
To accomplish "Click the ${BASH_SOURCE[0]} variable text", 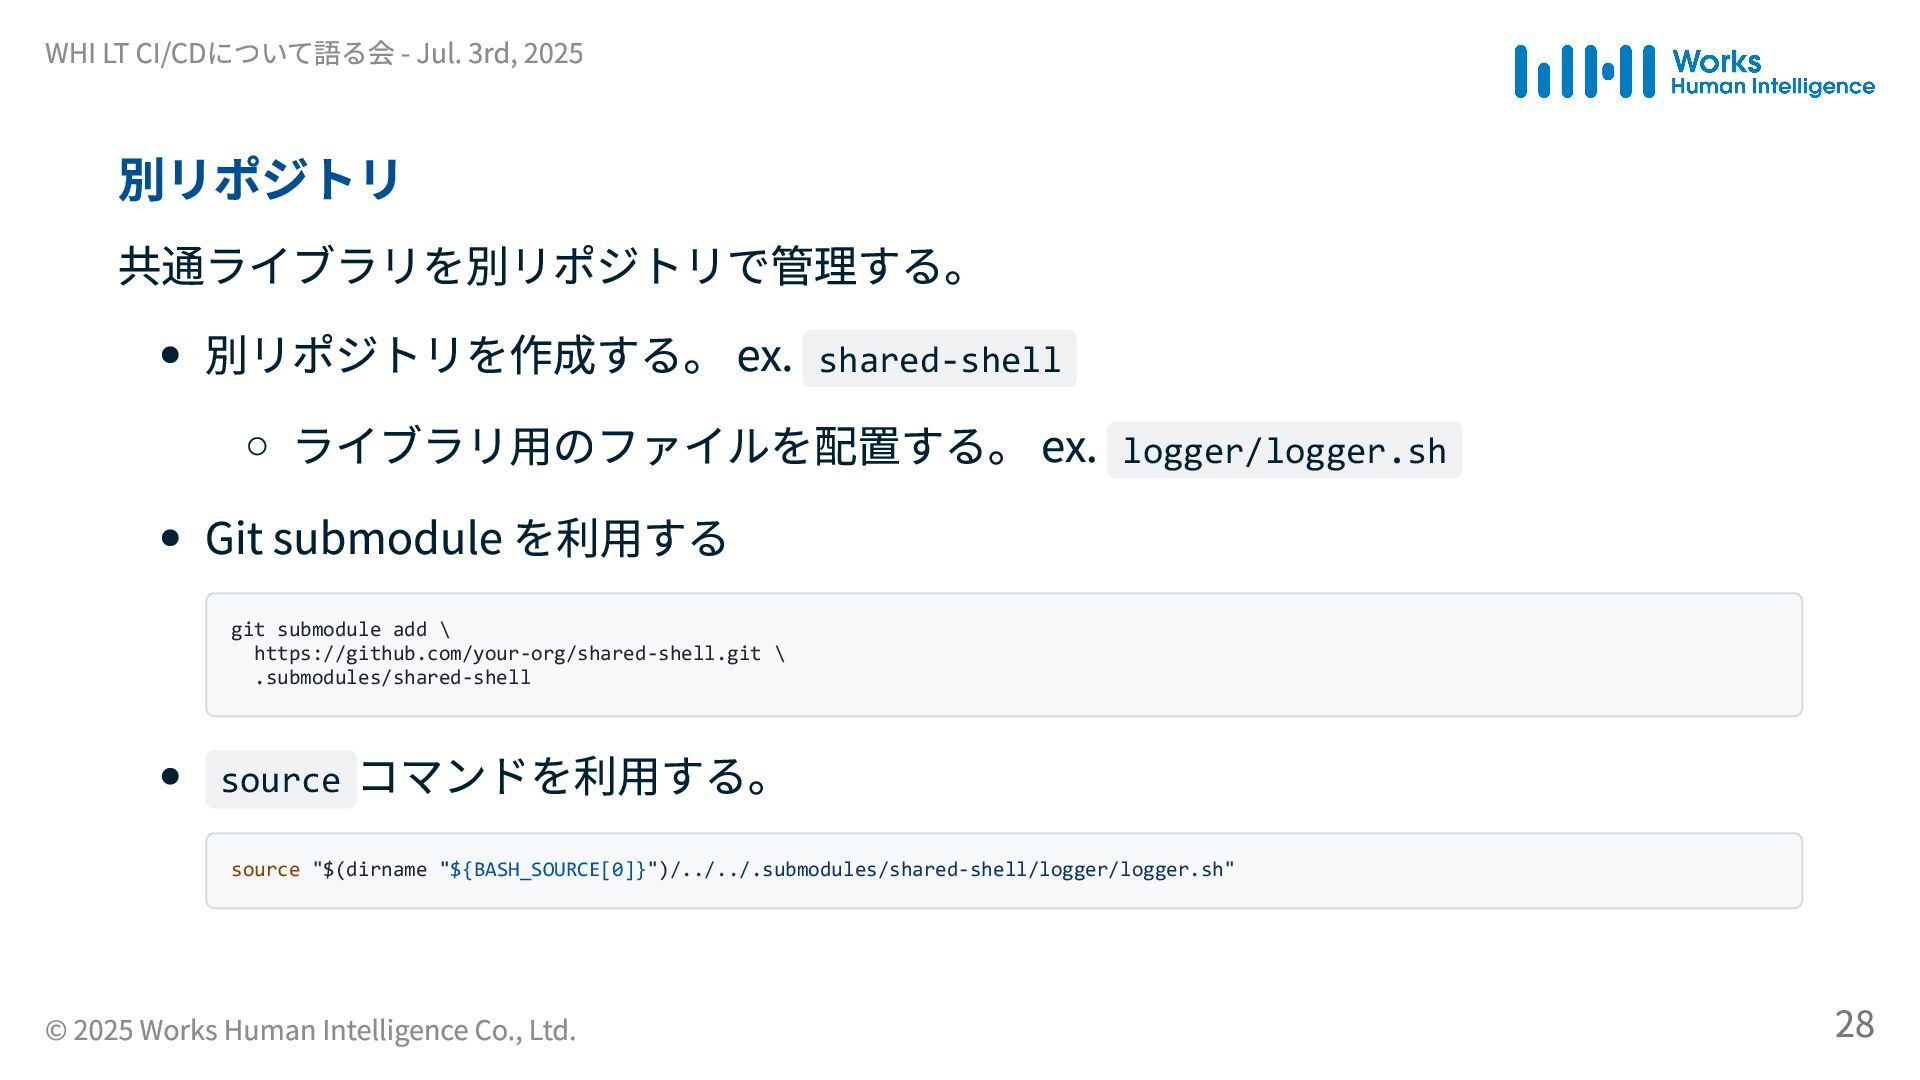I will [548, 869].
